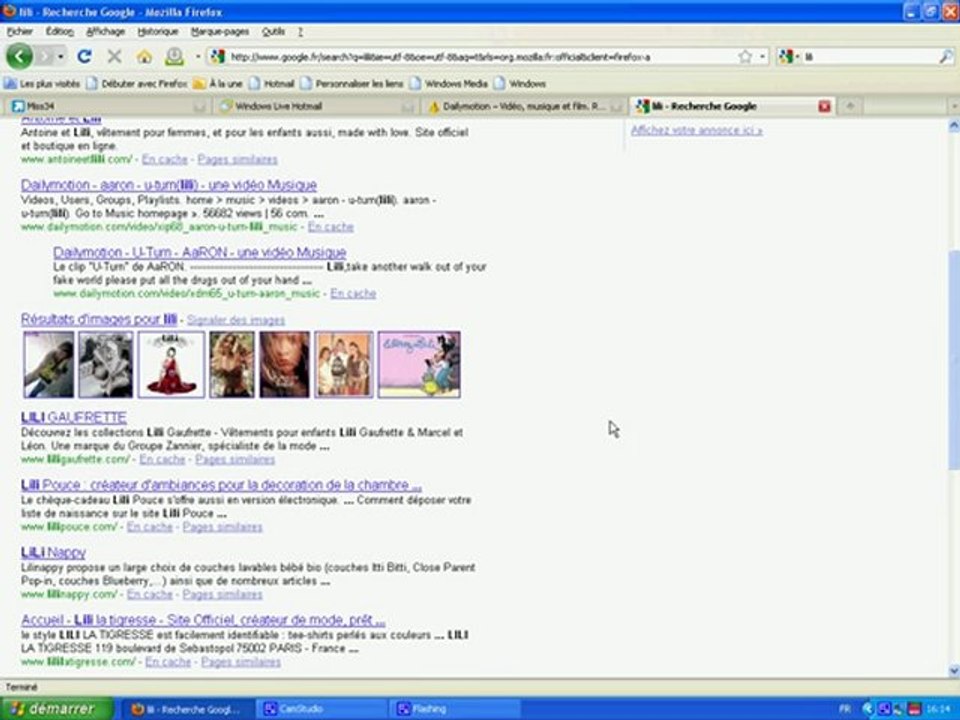Select the Firefox Recherche Google taskbar button
Image resolution: width=960 pixels, height=720 pixels.
click(x=188, y=709)
